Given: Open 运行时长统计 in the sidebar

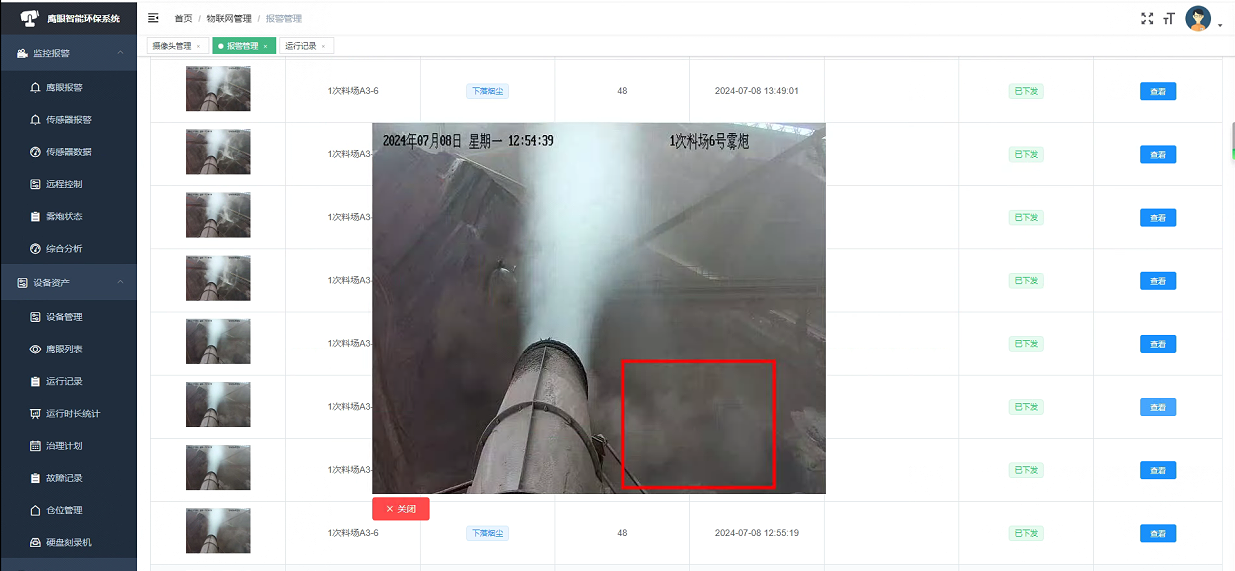Looking at the screenshot, I should click(72, 413).
